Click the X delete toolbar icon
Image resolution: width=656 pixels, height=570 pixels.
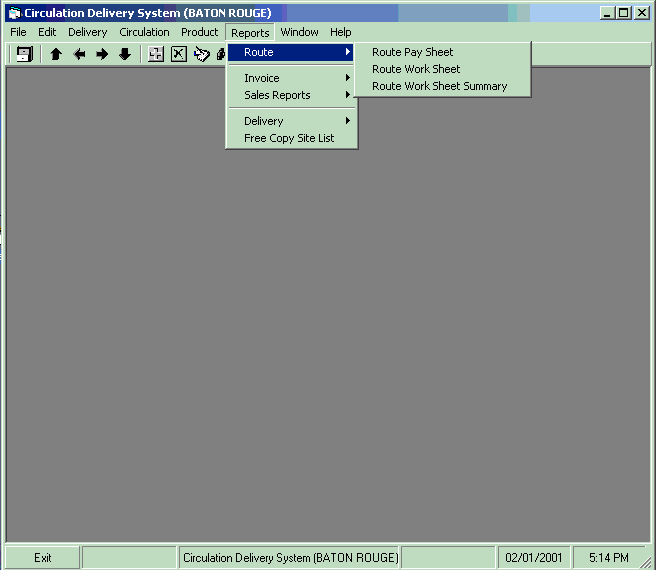[179, 54]
